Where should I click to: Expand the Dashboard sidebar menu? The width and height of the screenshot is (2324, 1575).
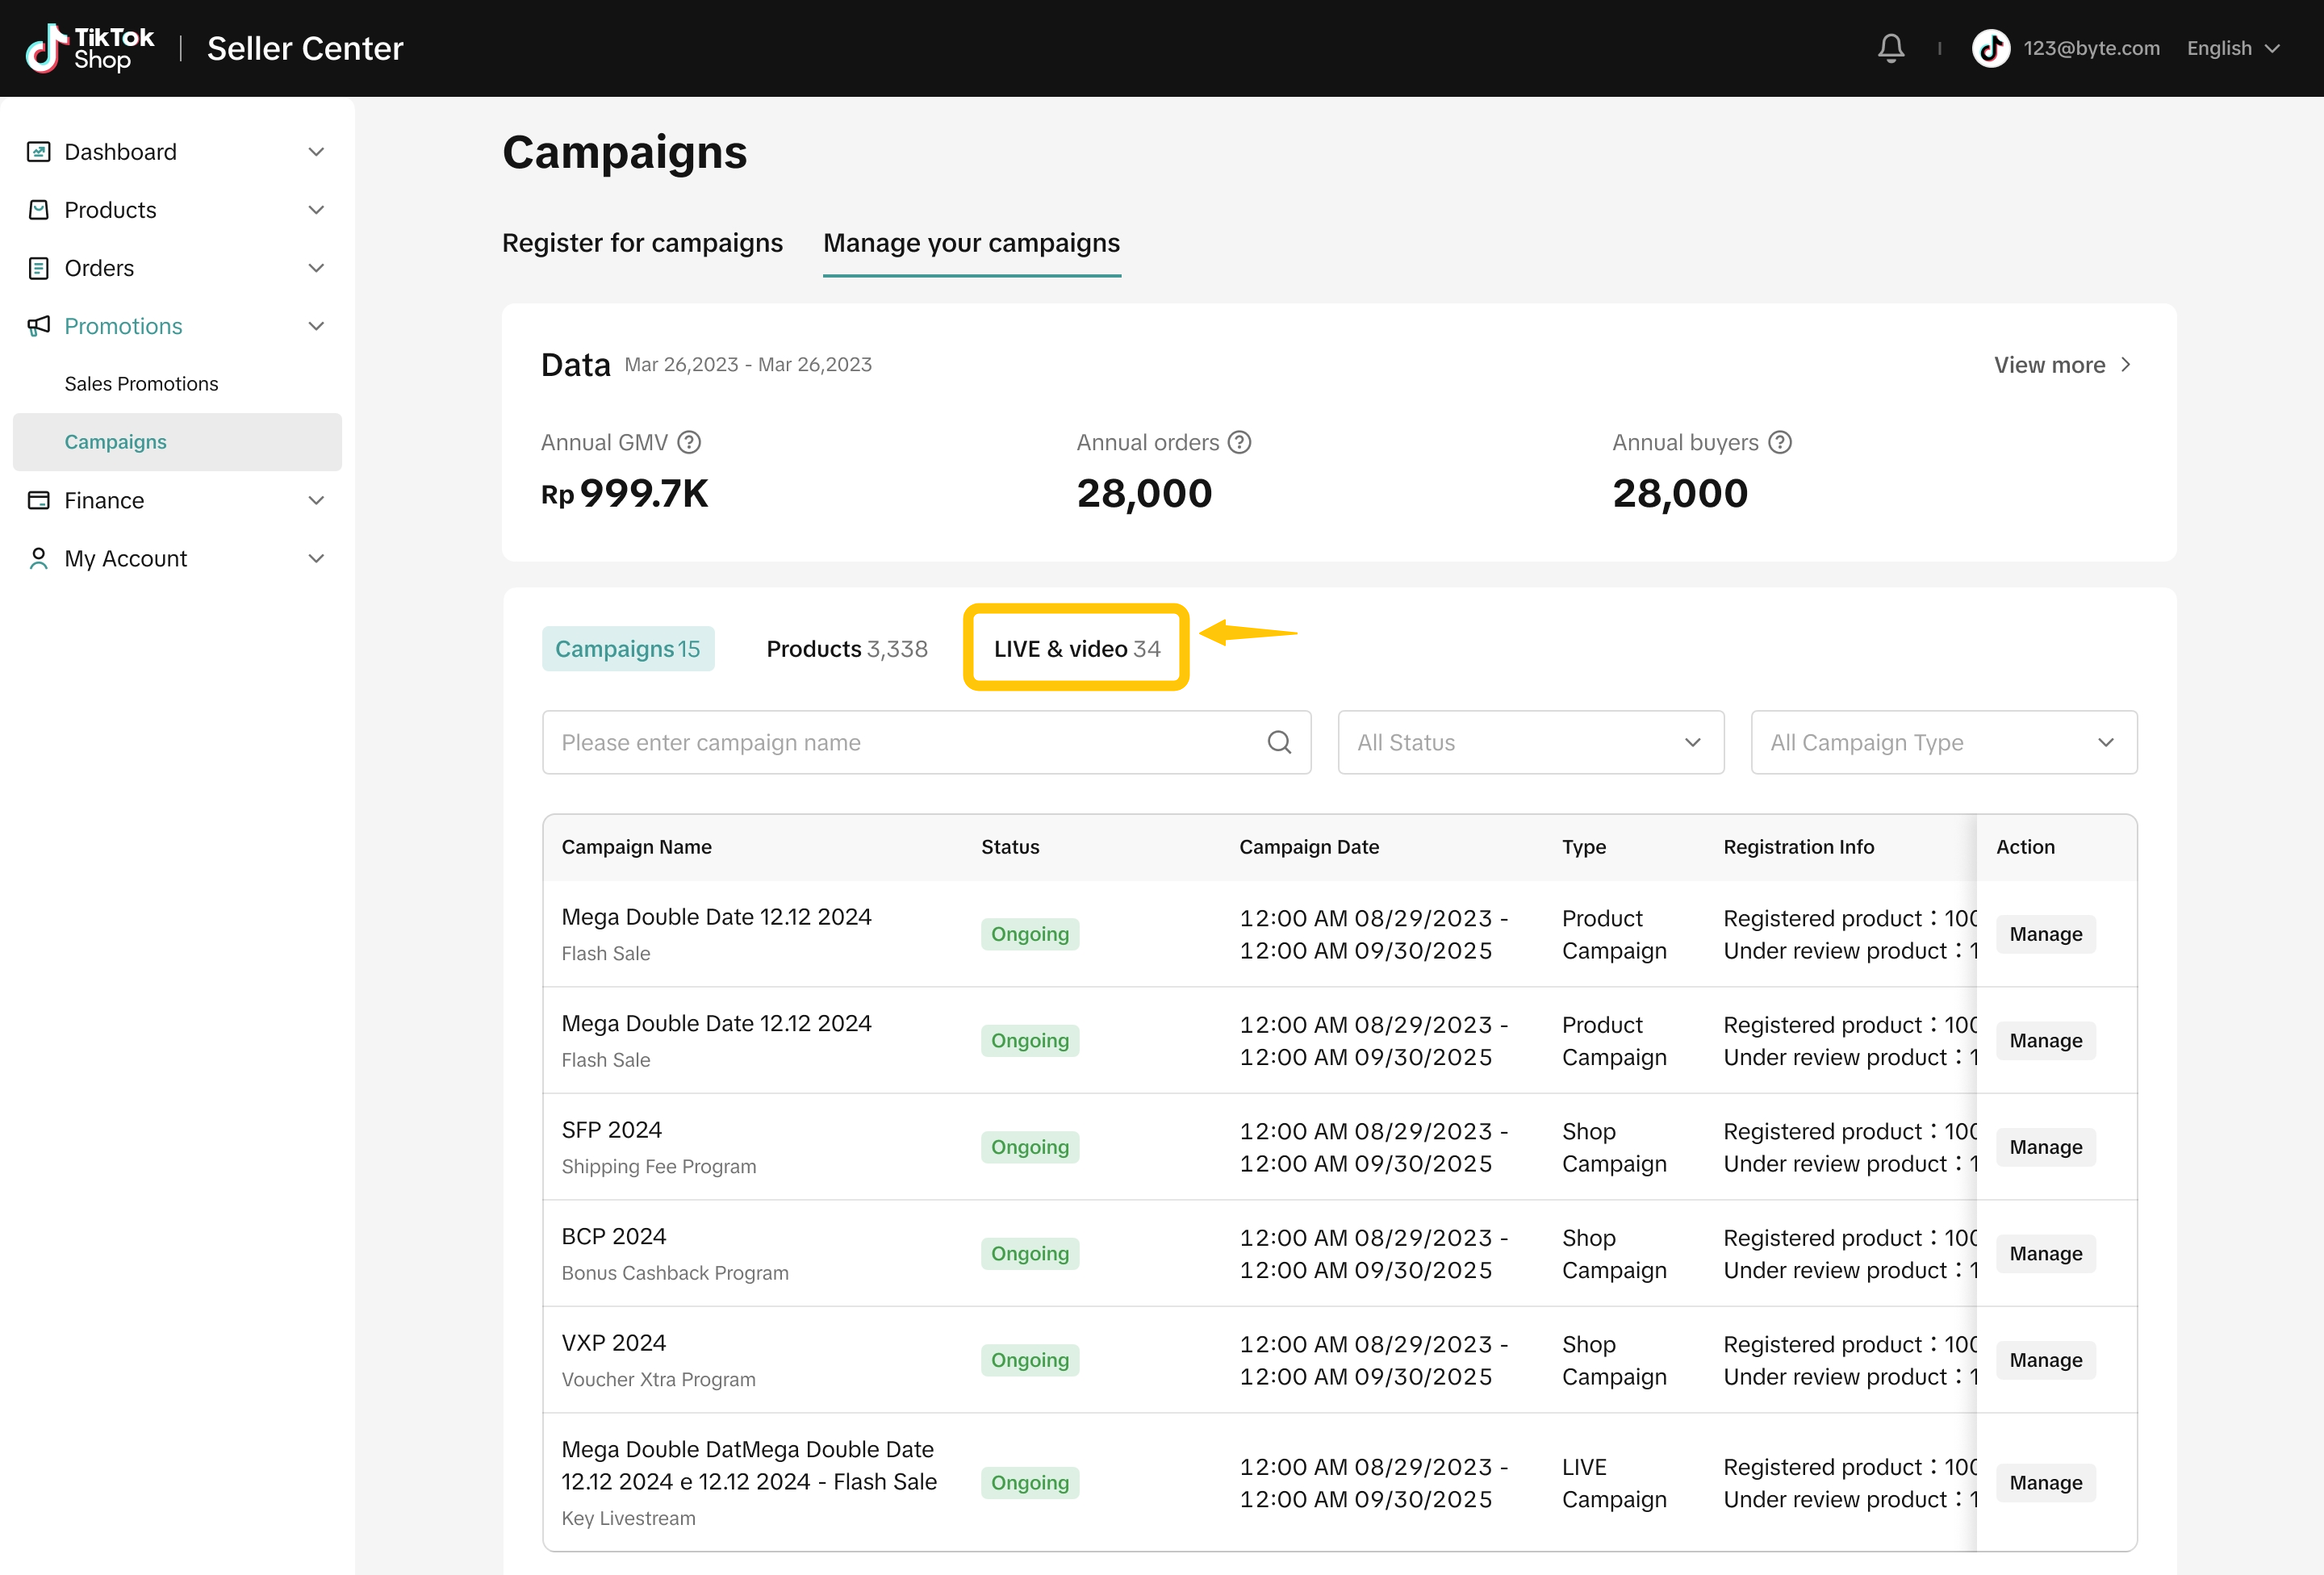coord(316,152)
